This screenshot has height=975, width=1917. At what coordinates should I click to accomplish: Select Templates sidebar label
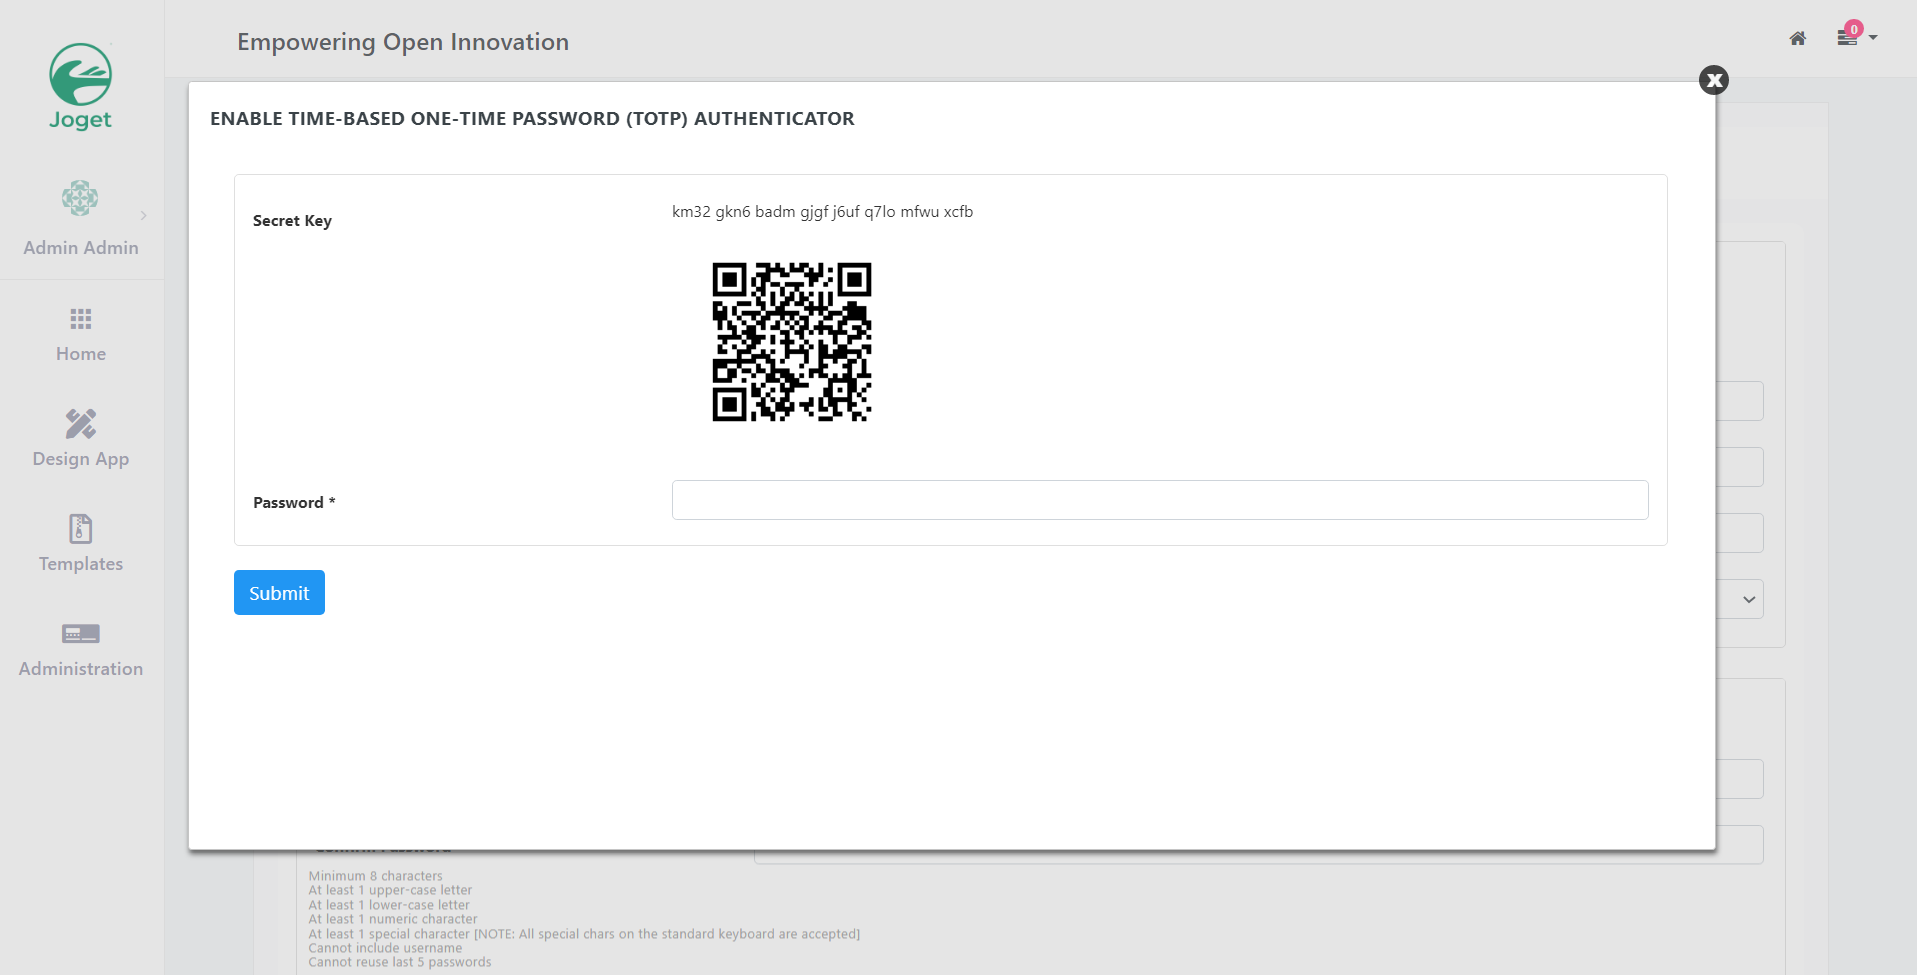point(81,564)
